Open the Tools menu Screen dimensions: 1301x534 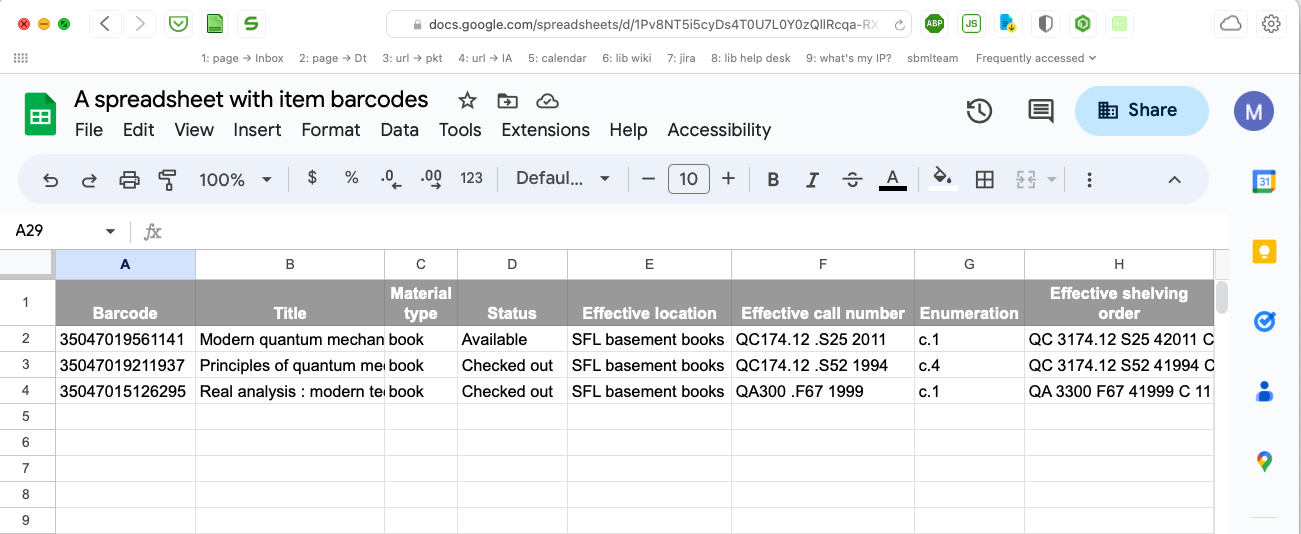pyautogui.click(x=460, y=130)
